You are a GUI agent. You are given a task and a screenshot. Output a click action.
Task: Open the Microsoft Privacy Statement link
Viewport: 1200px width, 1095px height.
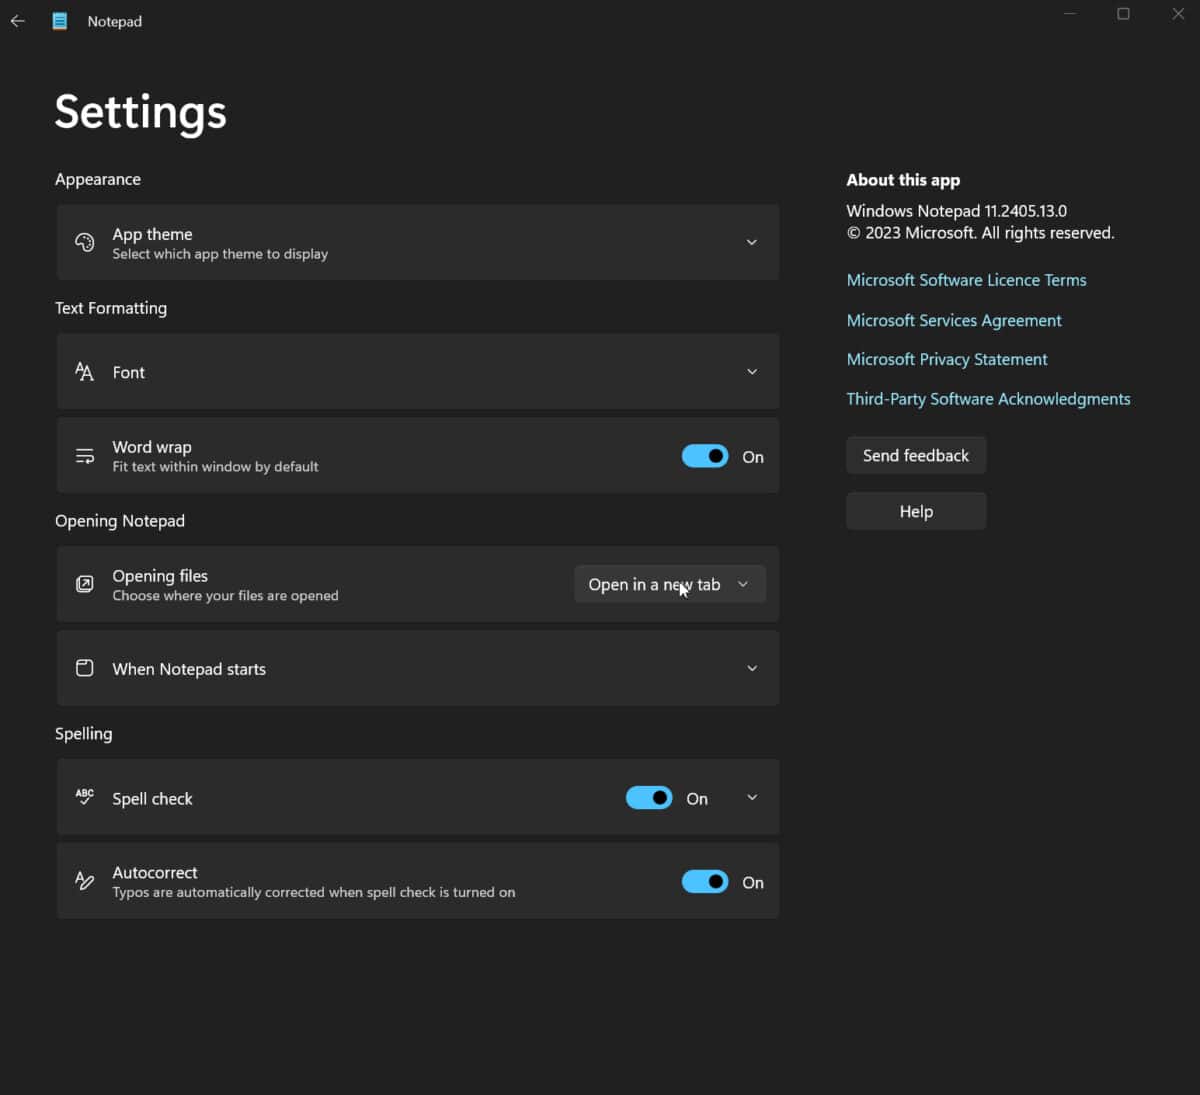[946, 359]
